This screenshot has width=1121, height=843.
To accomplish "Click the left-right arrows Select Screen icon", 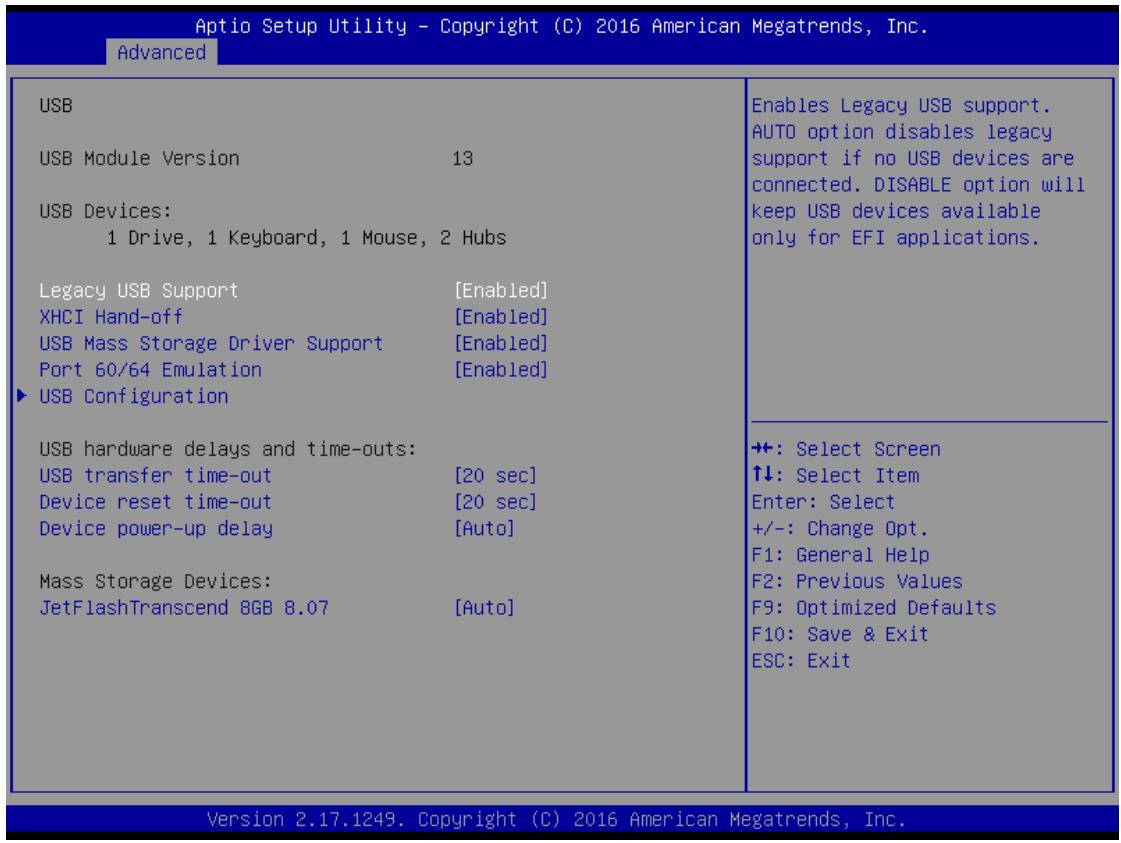I will [x=762, y=448].
